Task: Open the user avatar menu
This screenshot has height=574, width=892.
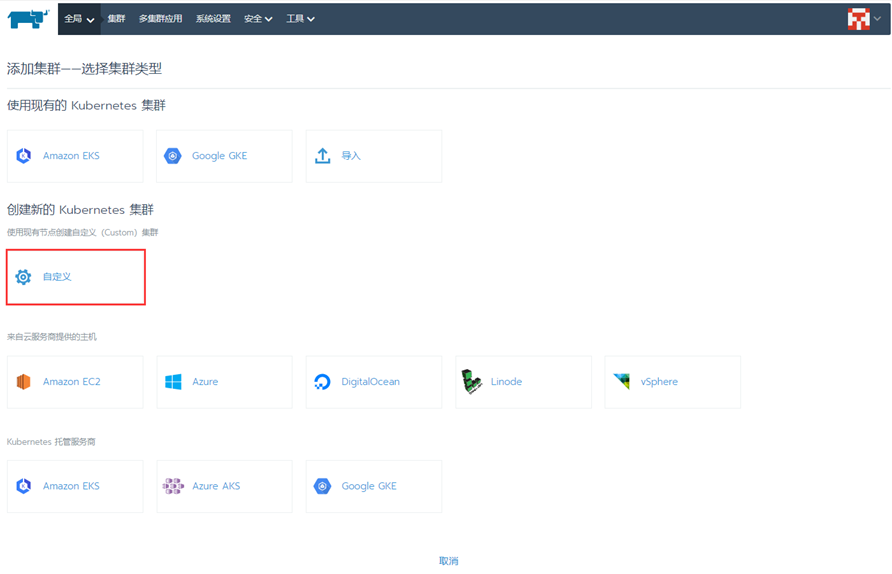Action: [x=858, y=19]
